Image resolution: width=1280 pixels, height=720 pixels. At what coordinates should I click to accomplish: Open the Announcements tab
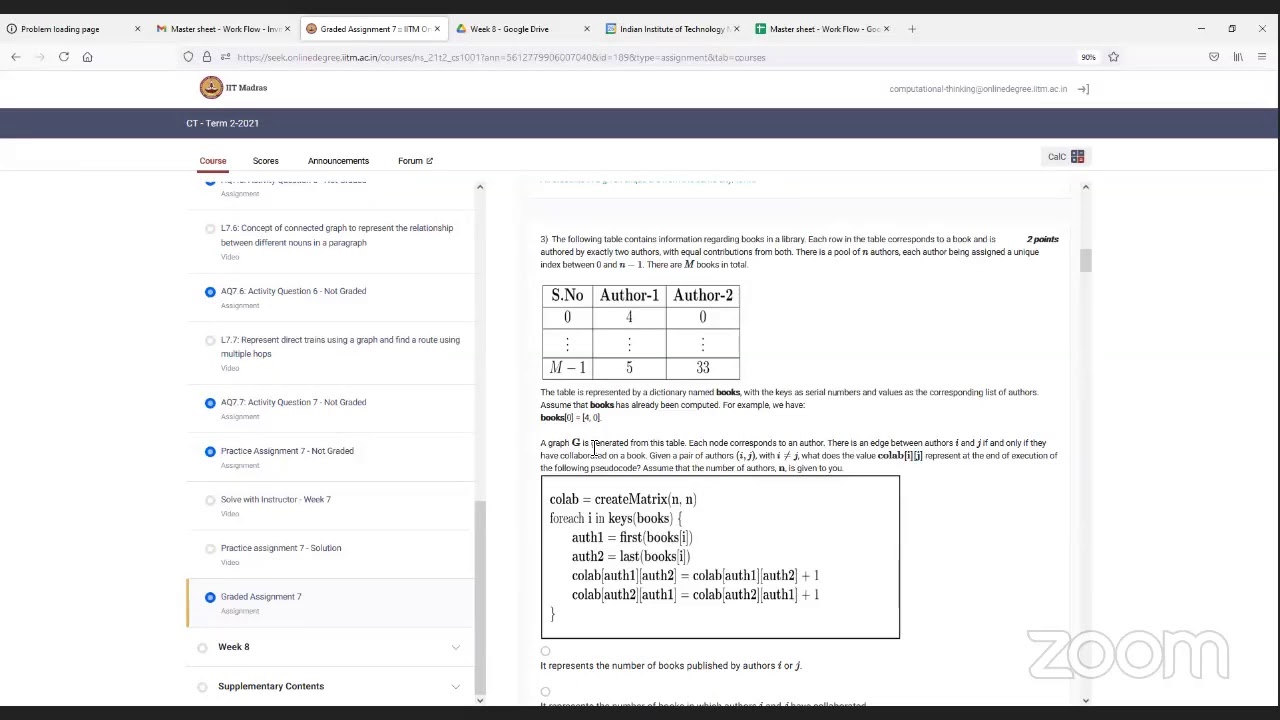pyautogui.click(x=338, y=161)
